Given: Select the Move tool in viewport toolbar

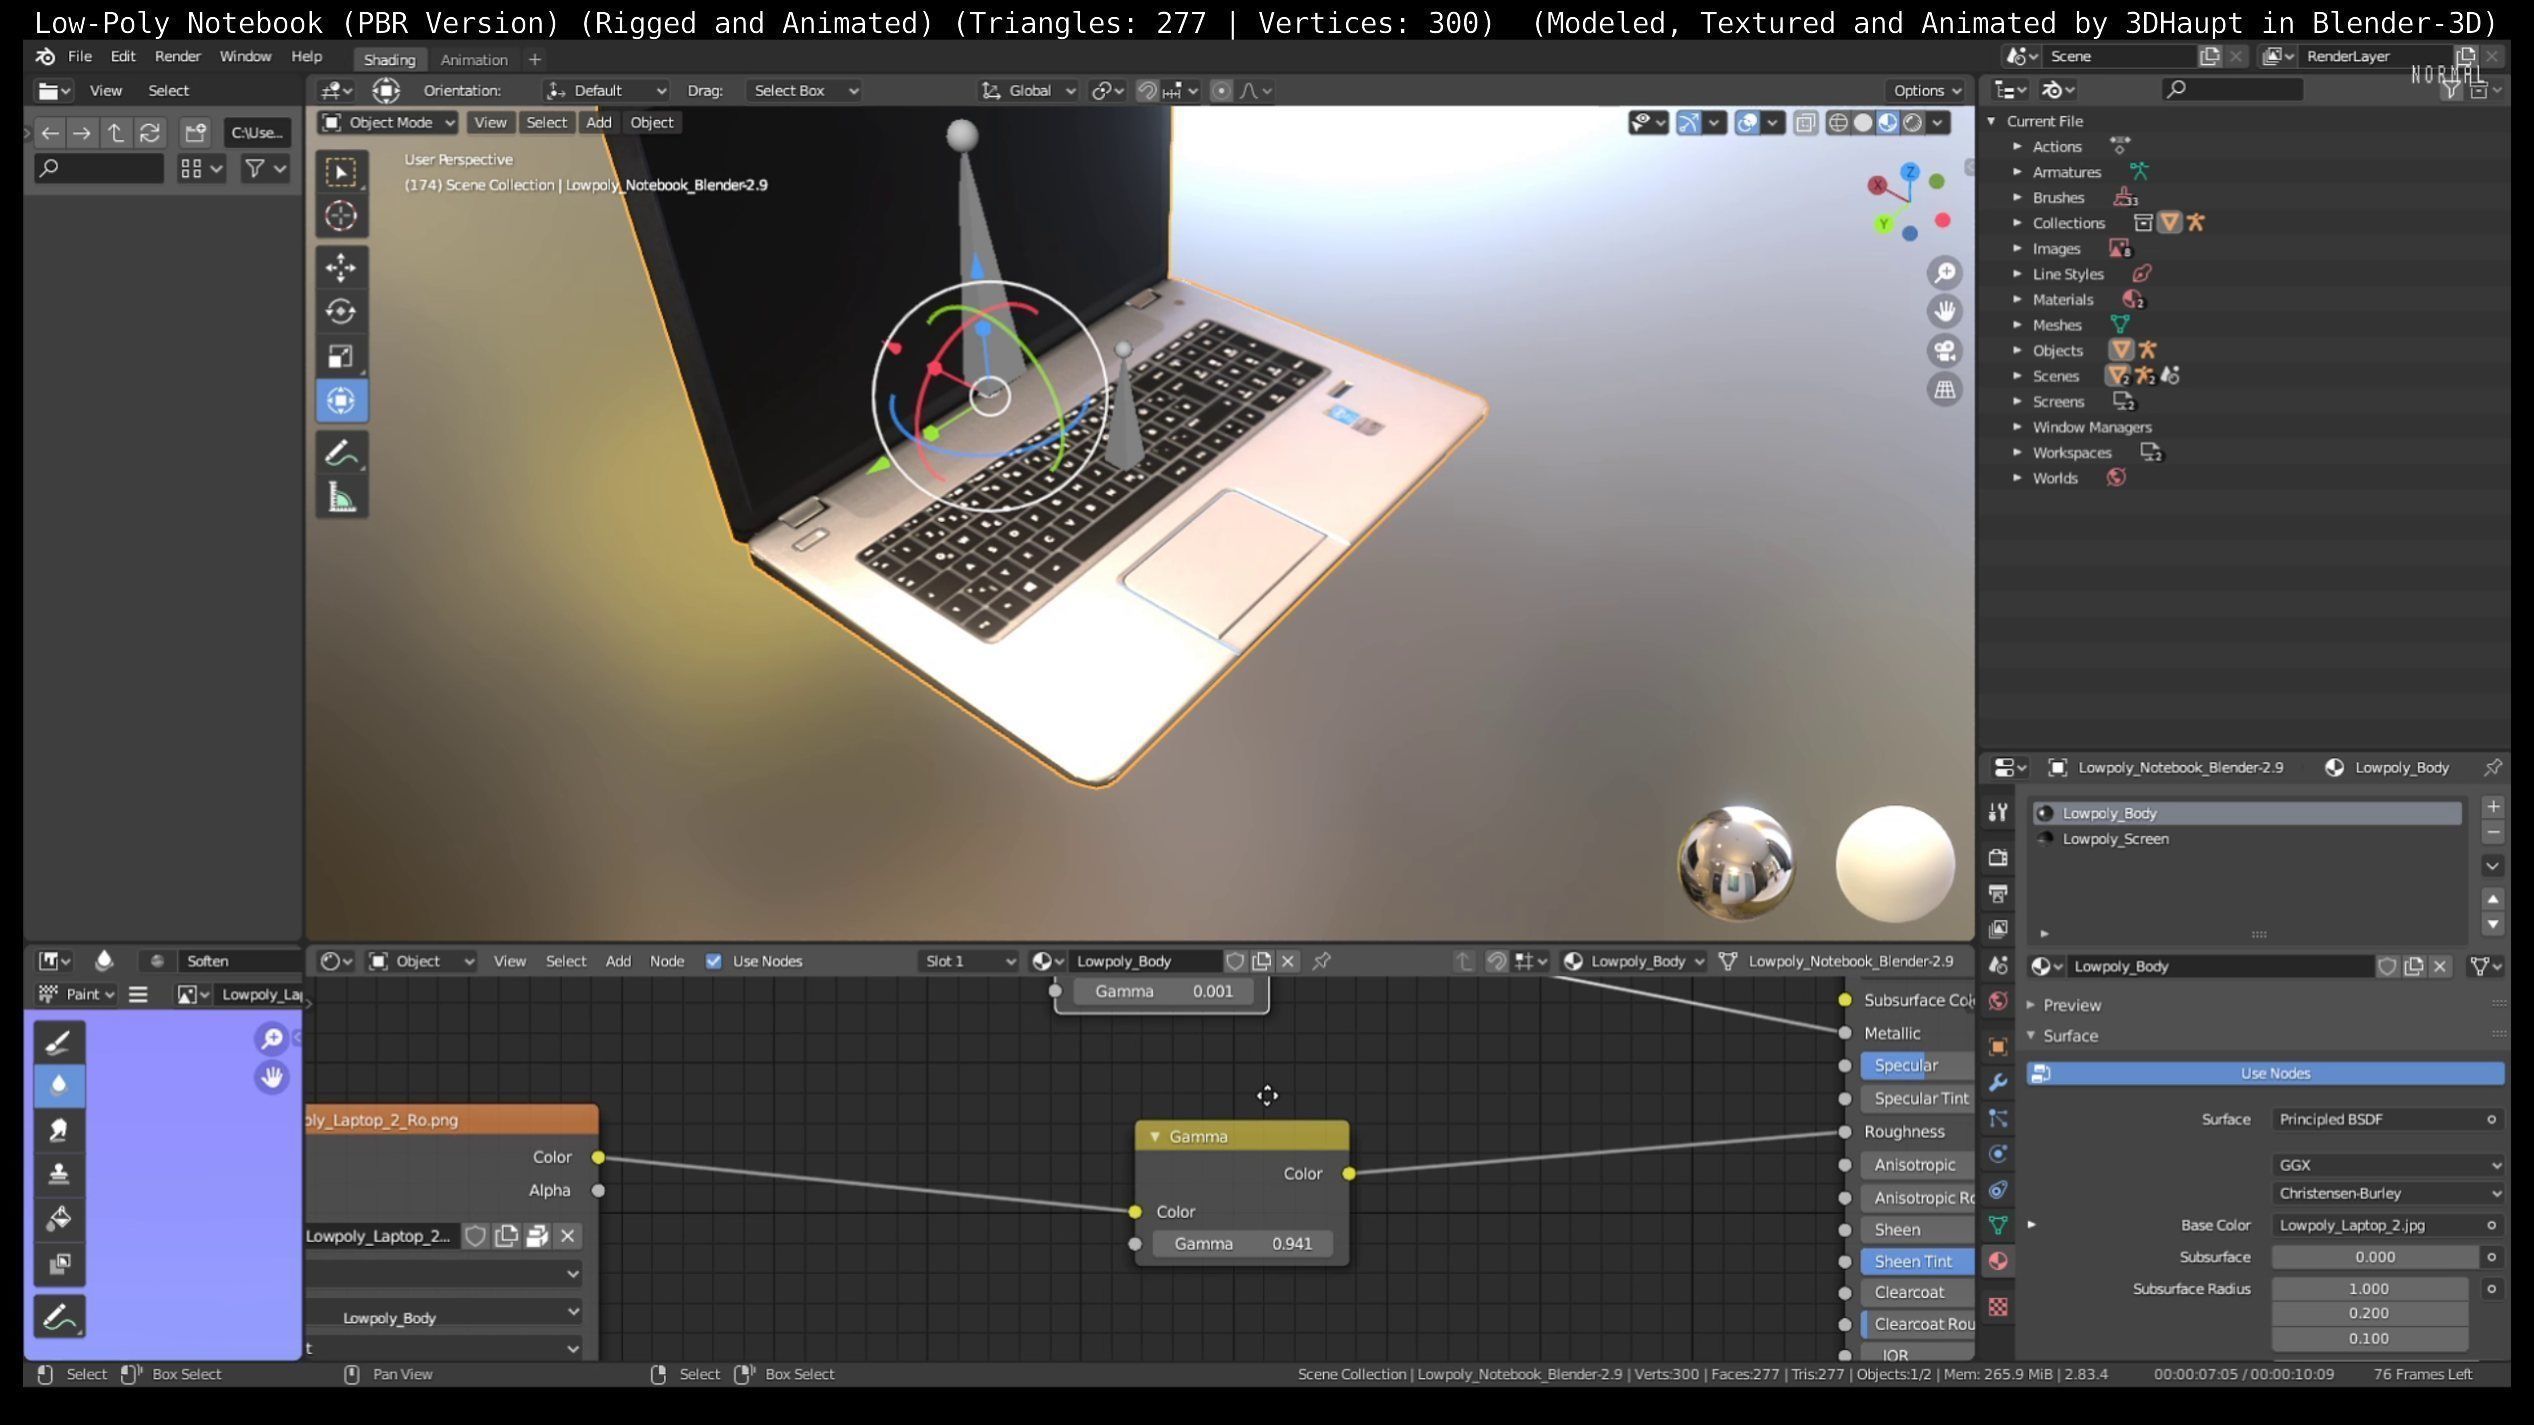Looking at the screenshot, I should [x=340, y=267].
